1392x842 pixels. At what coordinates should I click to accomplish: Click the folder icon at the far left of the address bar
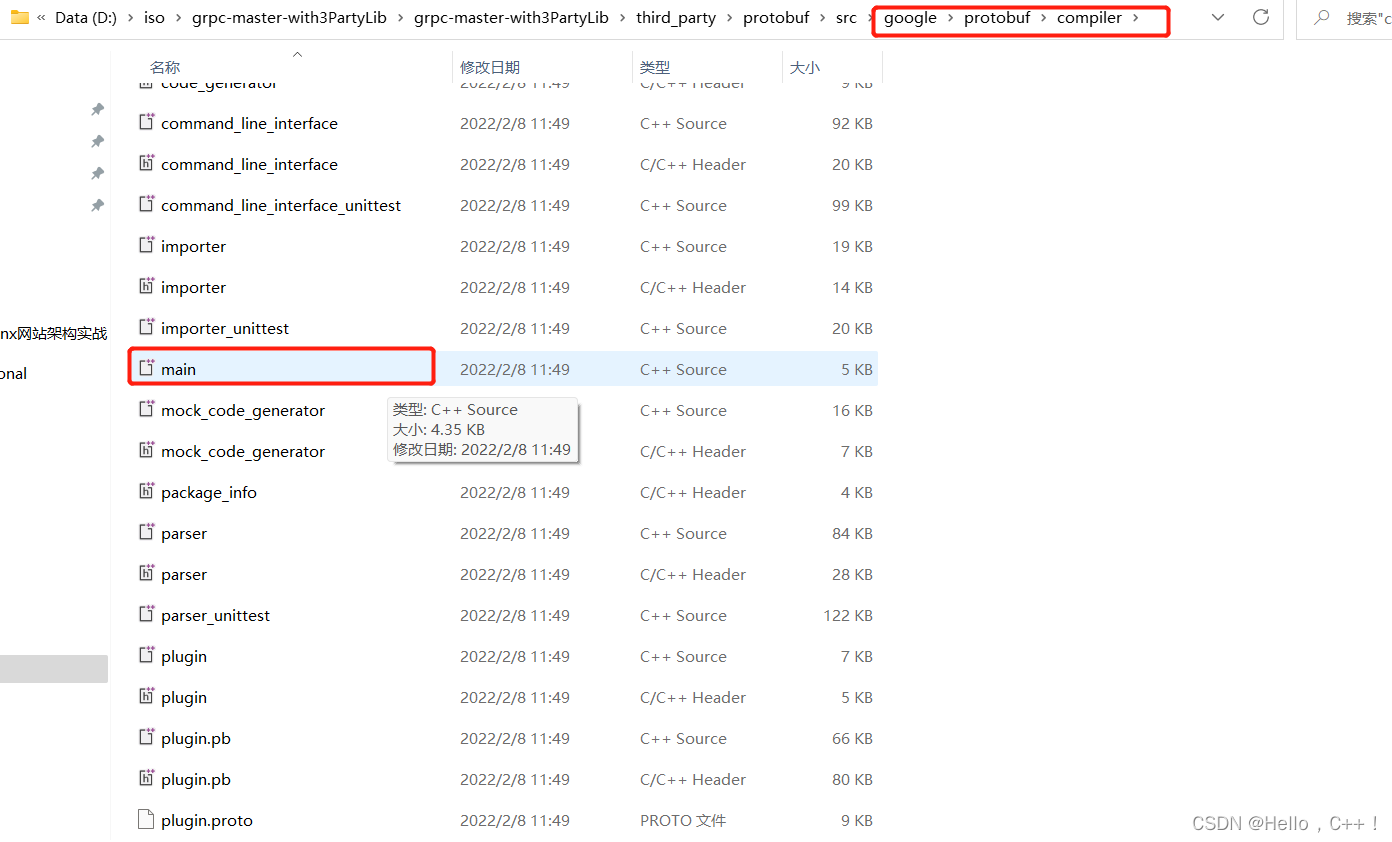pyautogui.click(x=20, y=17)
